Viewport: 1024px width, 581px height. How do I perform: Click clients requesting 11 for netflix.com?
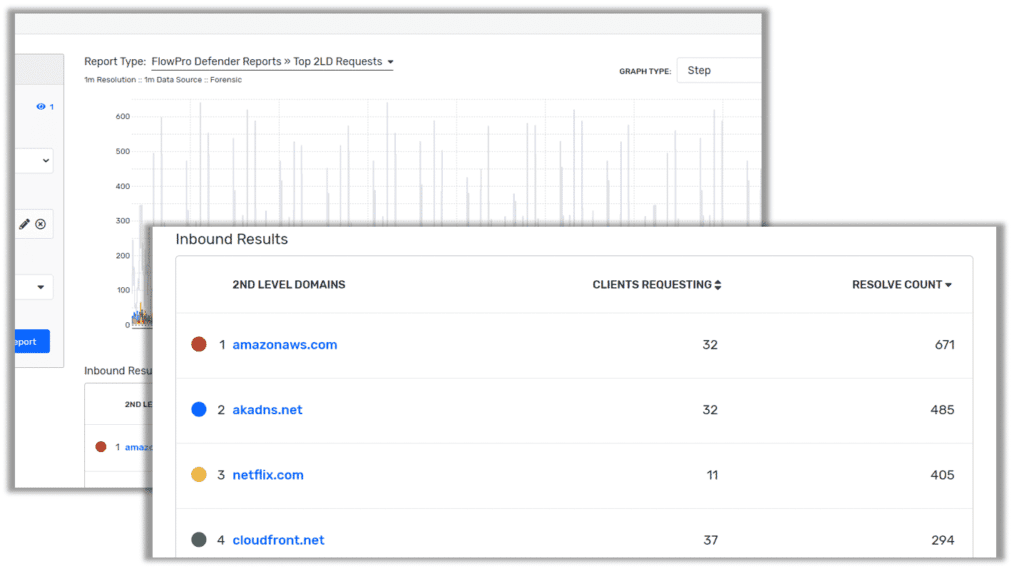point(712,475)
